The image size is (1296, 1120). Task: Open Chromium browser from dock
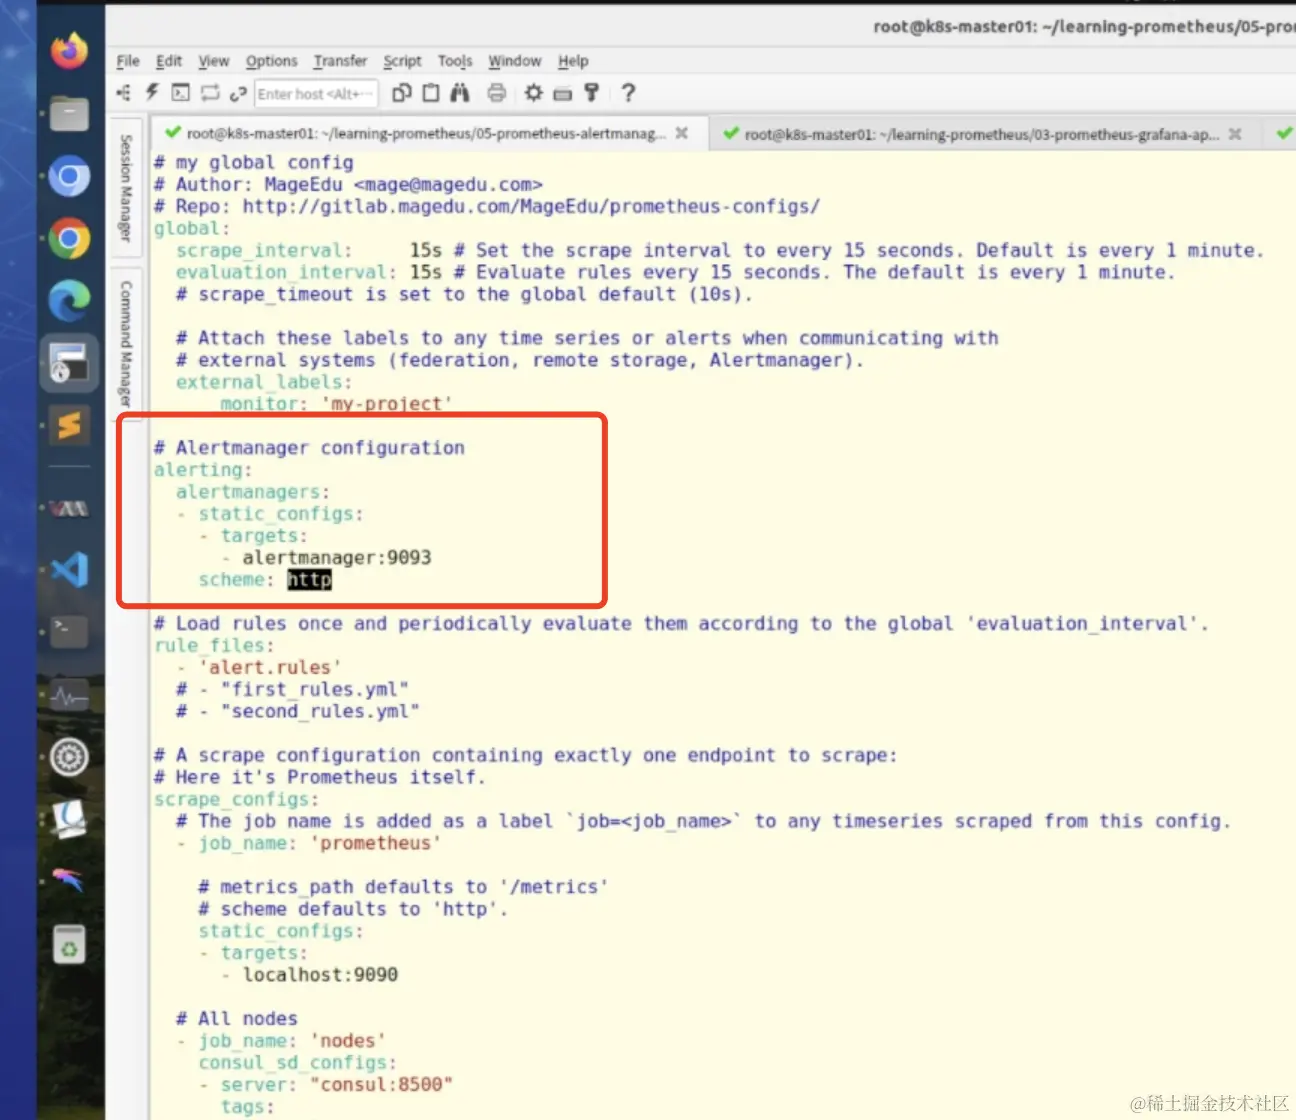69,177
